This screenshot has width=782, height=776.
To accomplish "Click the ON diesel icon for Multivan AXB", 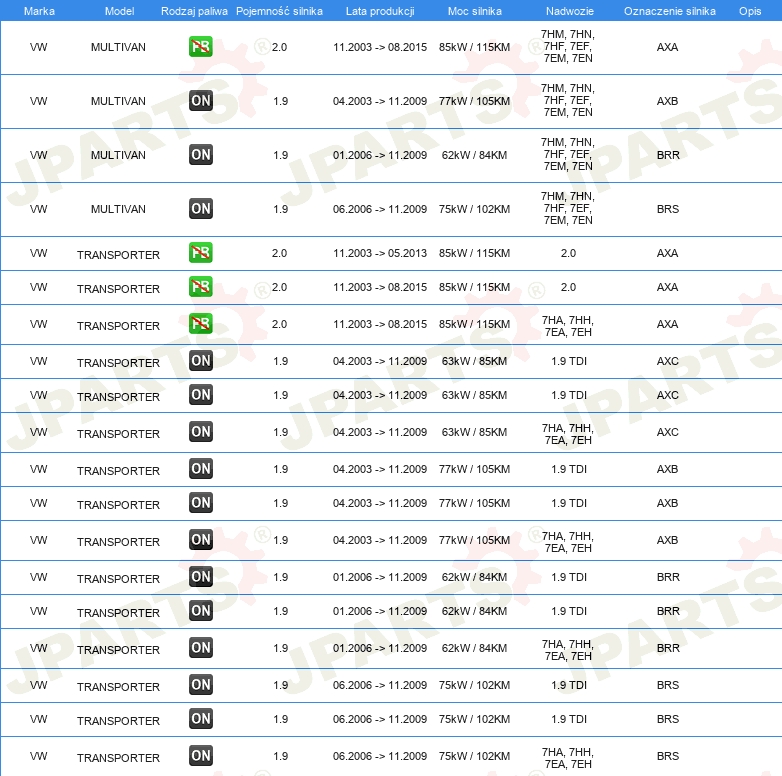I will point(201,101).
